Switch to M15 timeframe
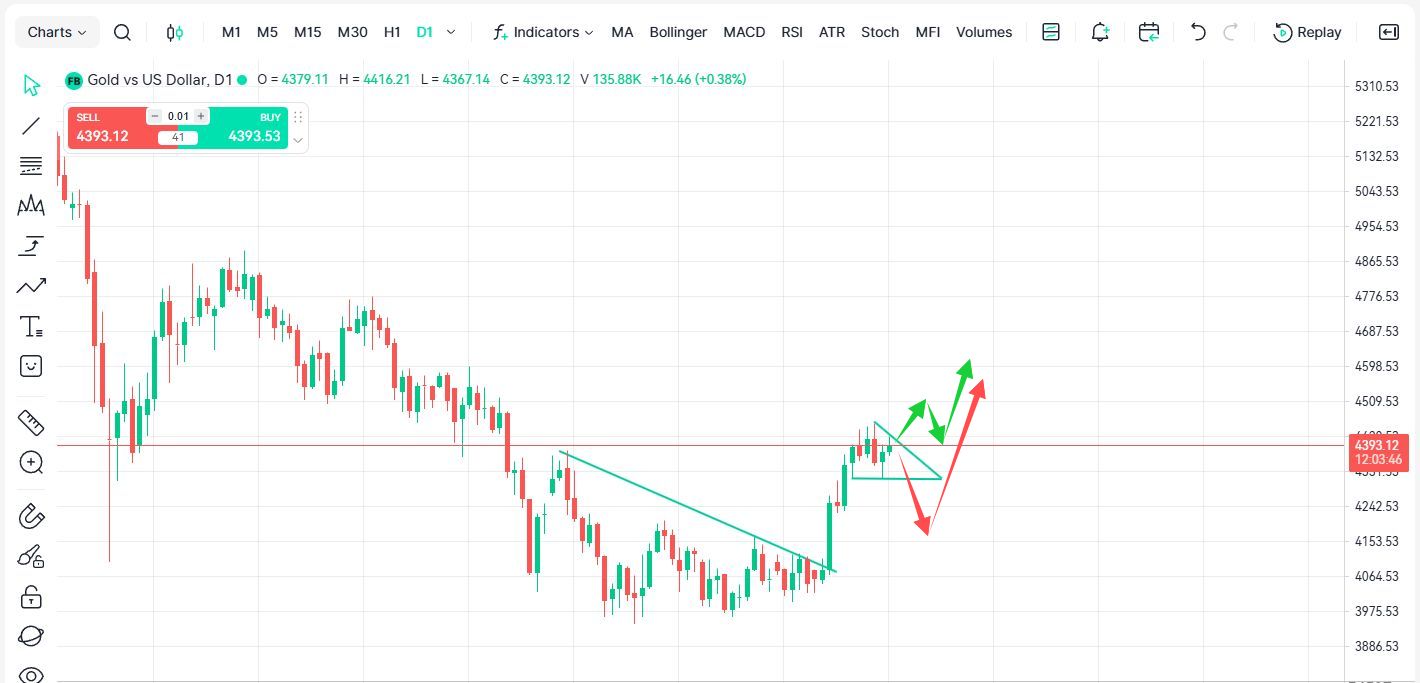The height and width of the screenshot is (683, 1420). point(308,32)
